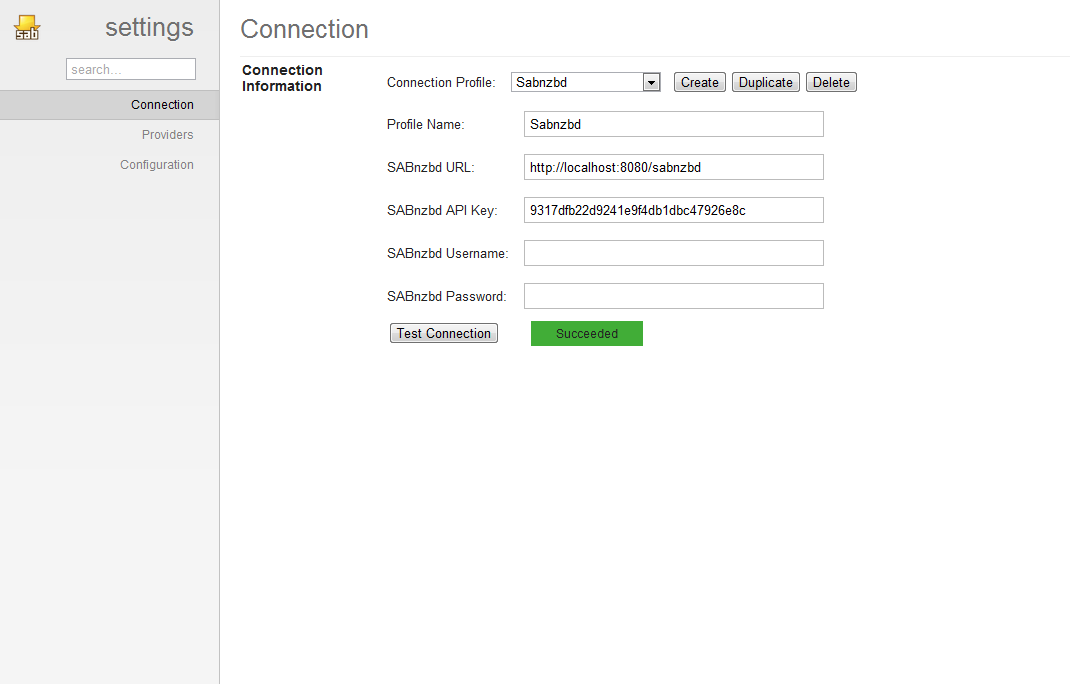
Task: Click the Connection Information section label
Action: [282, 78]
